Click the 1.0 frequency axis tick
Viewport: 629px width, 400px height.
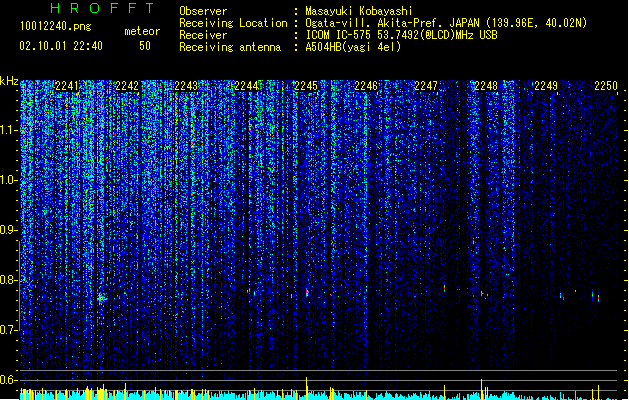point(8,180)
